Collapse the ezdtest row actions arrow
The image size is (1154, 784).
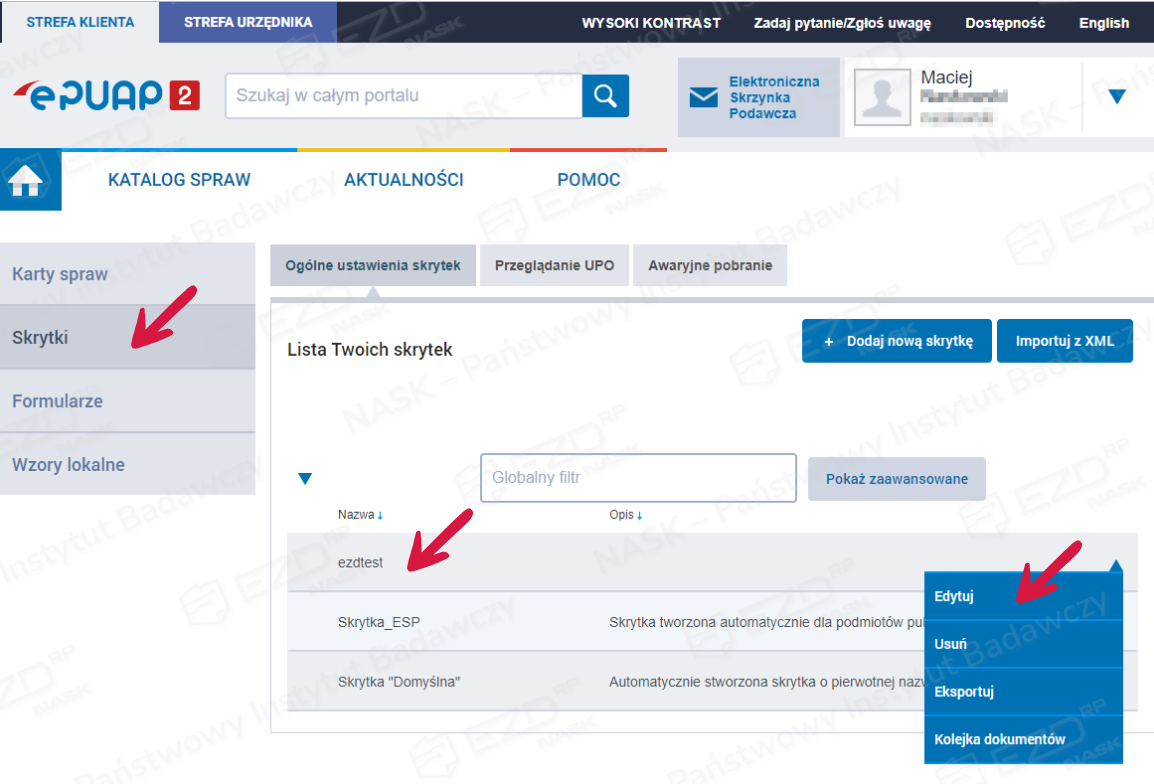(x=1116, y=566)
